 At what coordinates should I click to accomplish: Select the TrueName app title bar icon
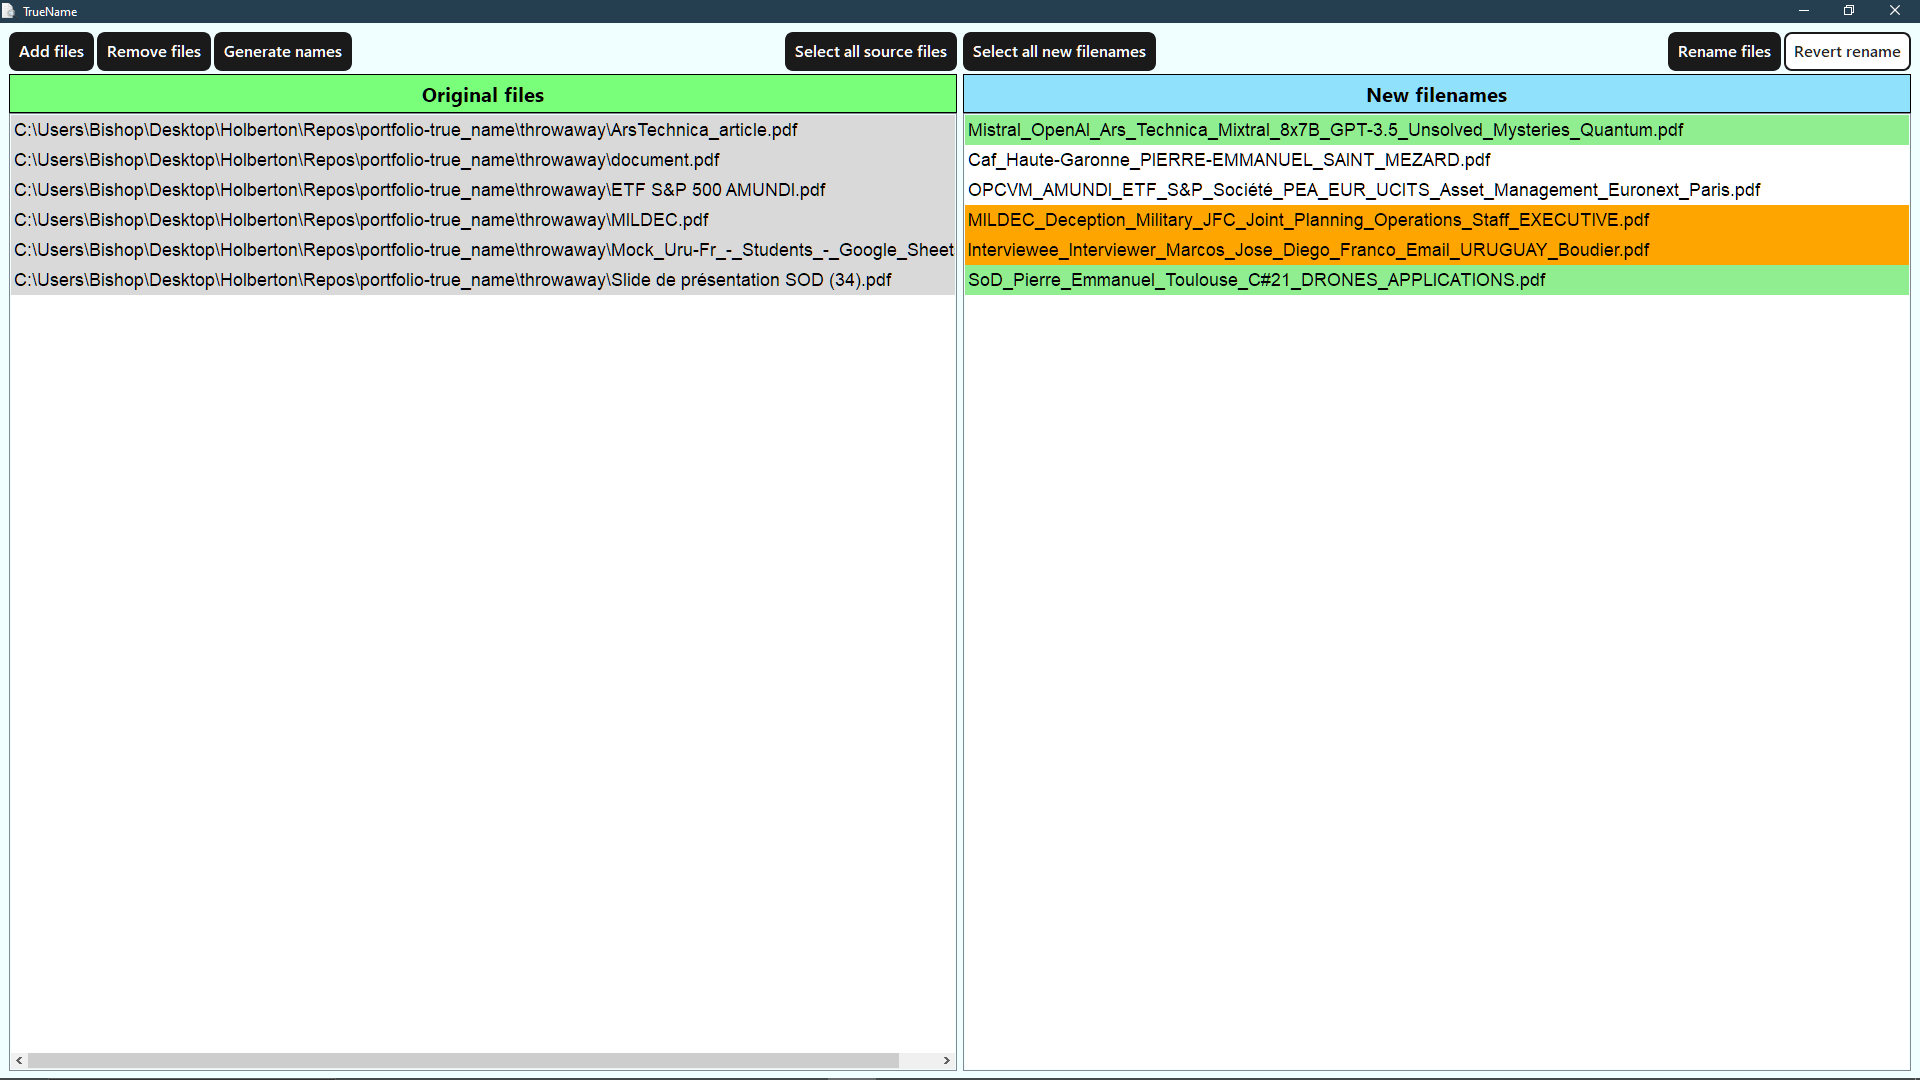(11, 12)
